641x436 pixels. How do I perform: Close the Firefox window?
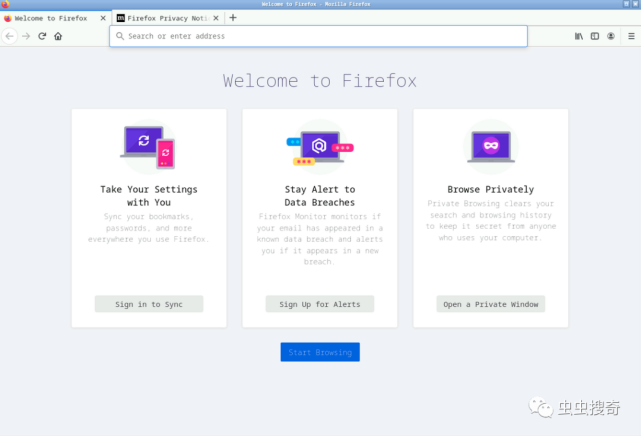pos(636,4)
